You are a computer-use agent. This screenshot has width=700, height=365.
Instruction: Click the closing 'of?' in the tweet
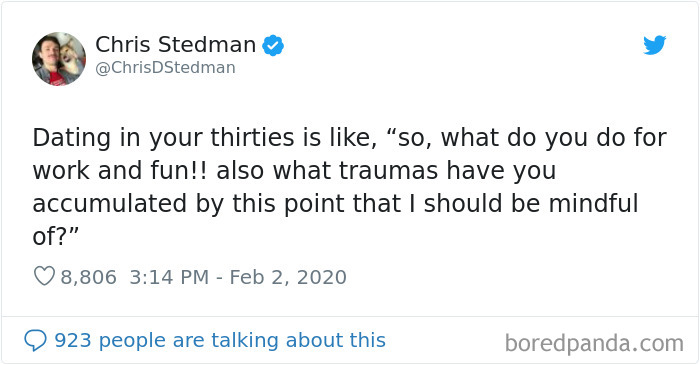50,236
